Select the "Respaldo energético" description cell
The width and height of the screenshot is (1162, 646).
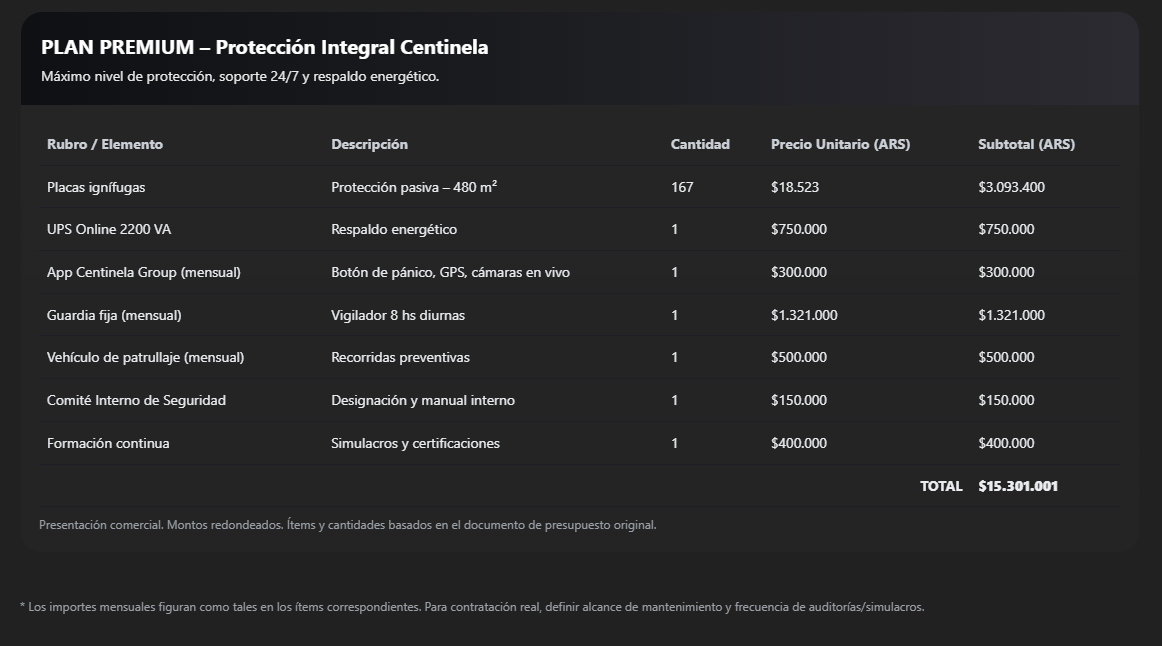tap(394, 230)
